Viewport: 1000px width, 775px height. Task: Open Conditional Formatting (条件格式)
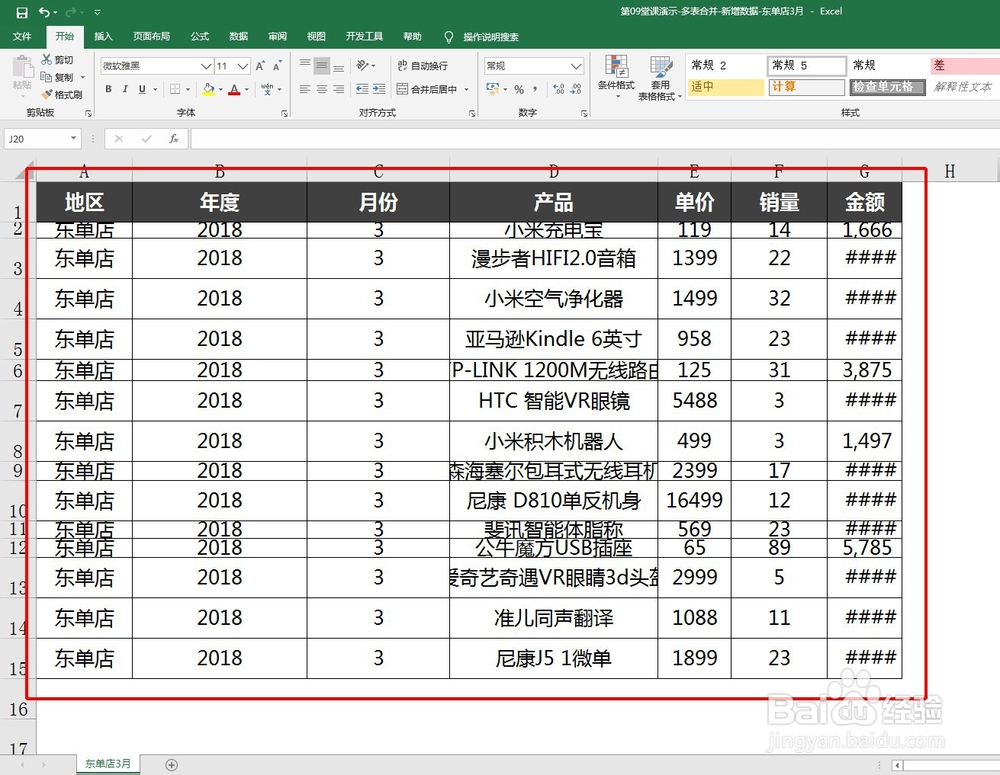(x=616, y=77)
